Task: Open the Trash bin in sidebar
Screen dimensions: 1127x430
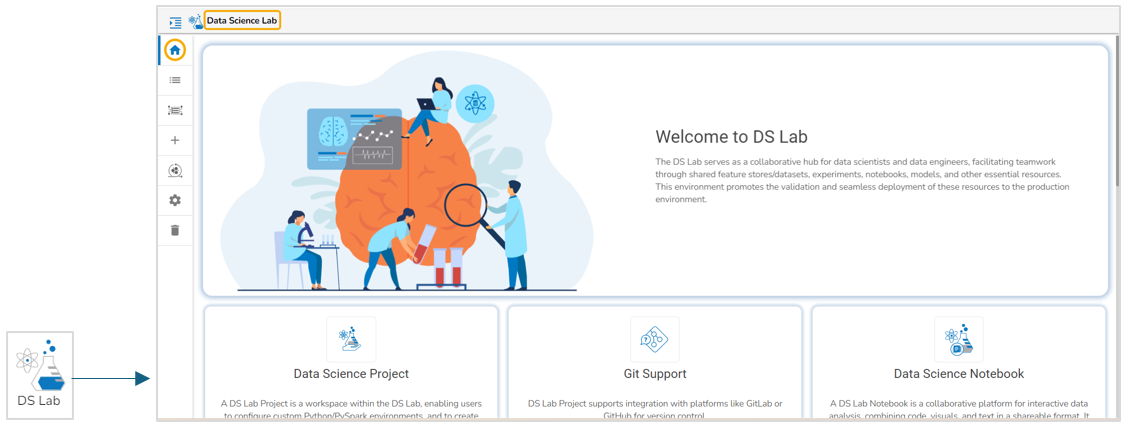Action: point(175,231)
